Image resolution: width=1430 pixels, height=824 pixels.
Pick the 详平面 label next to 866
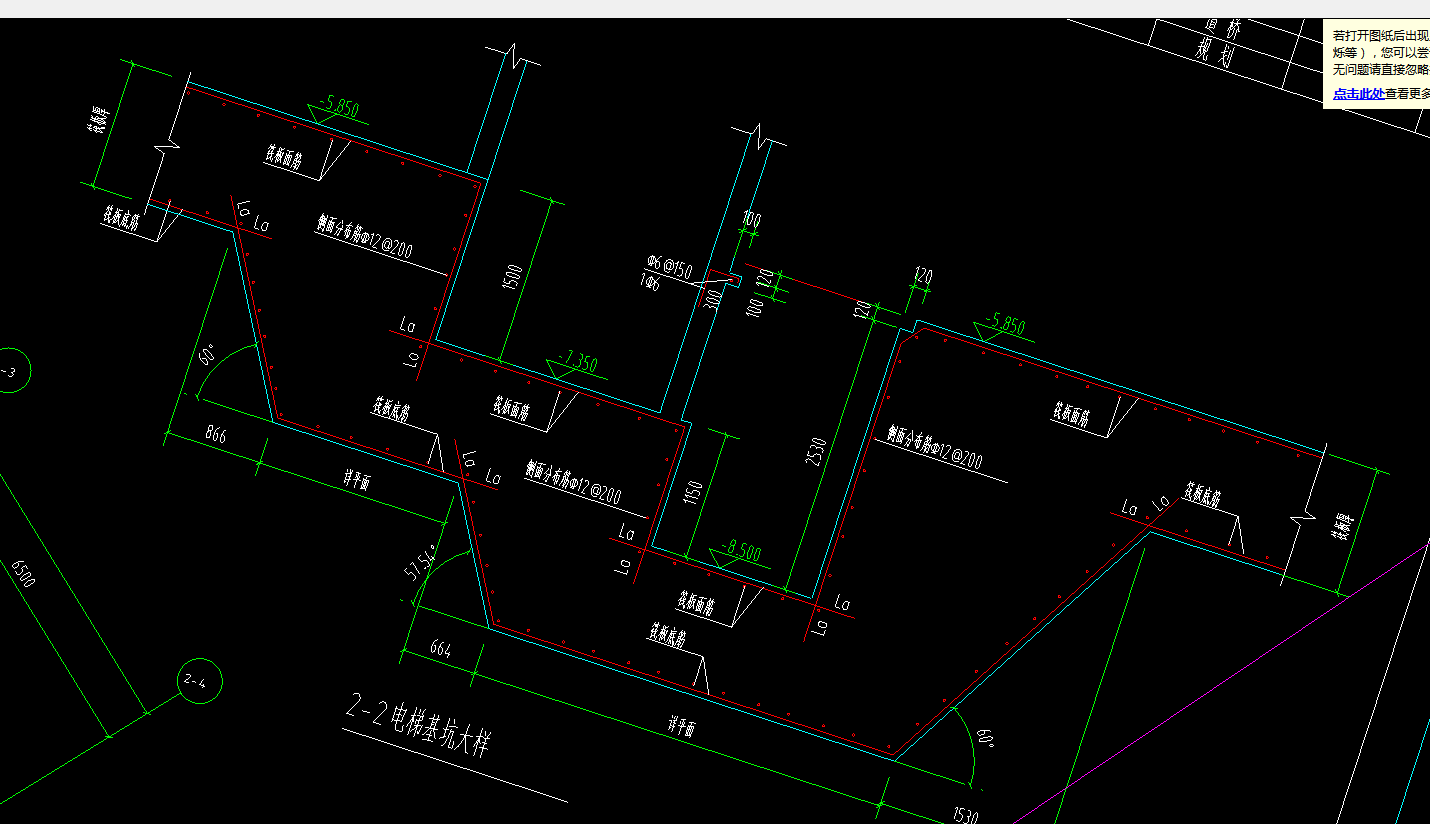(358, 480)
